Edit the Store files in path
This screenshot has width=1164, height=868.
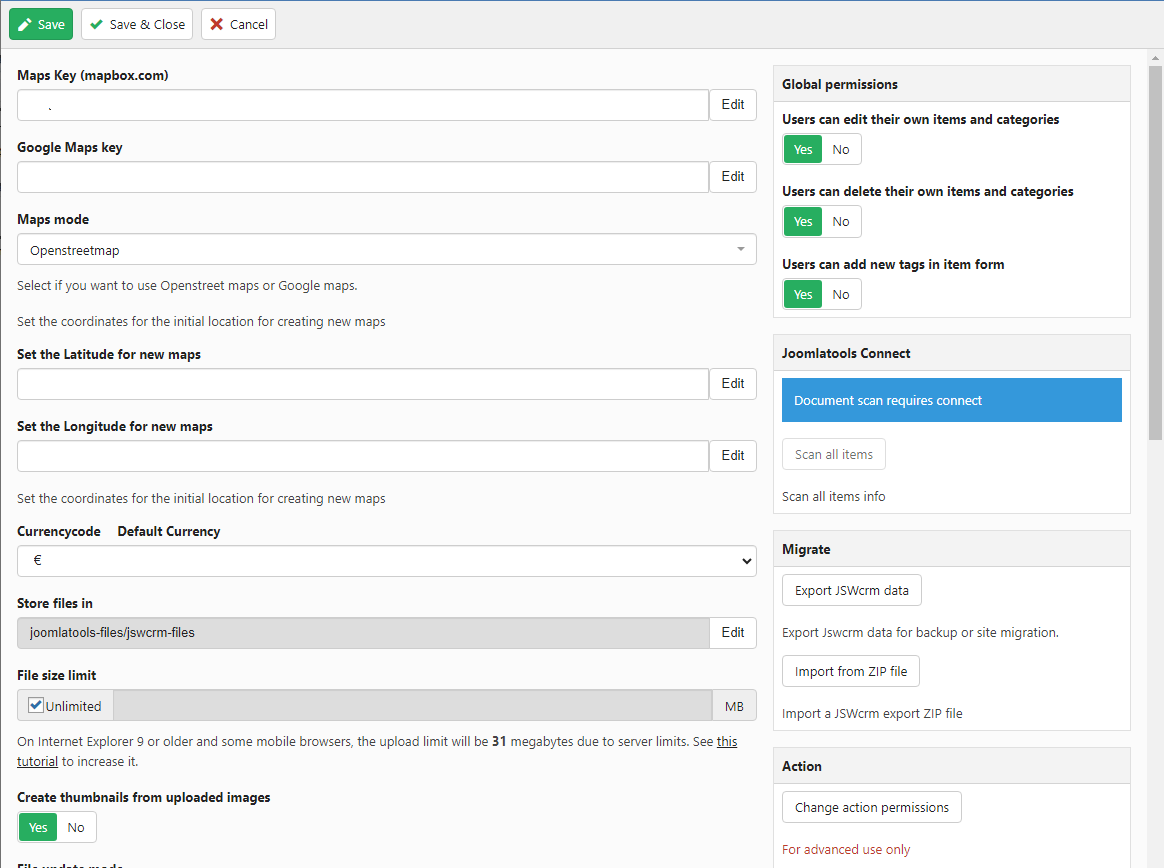point(732,633)
